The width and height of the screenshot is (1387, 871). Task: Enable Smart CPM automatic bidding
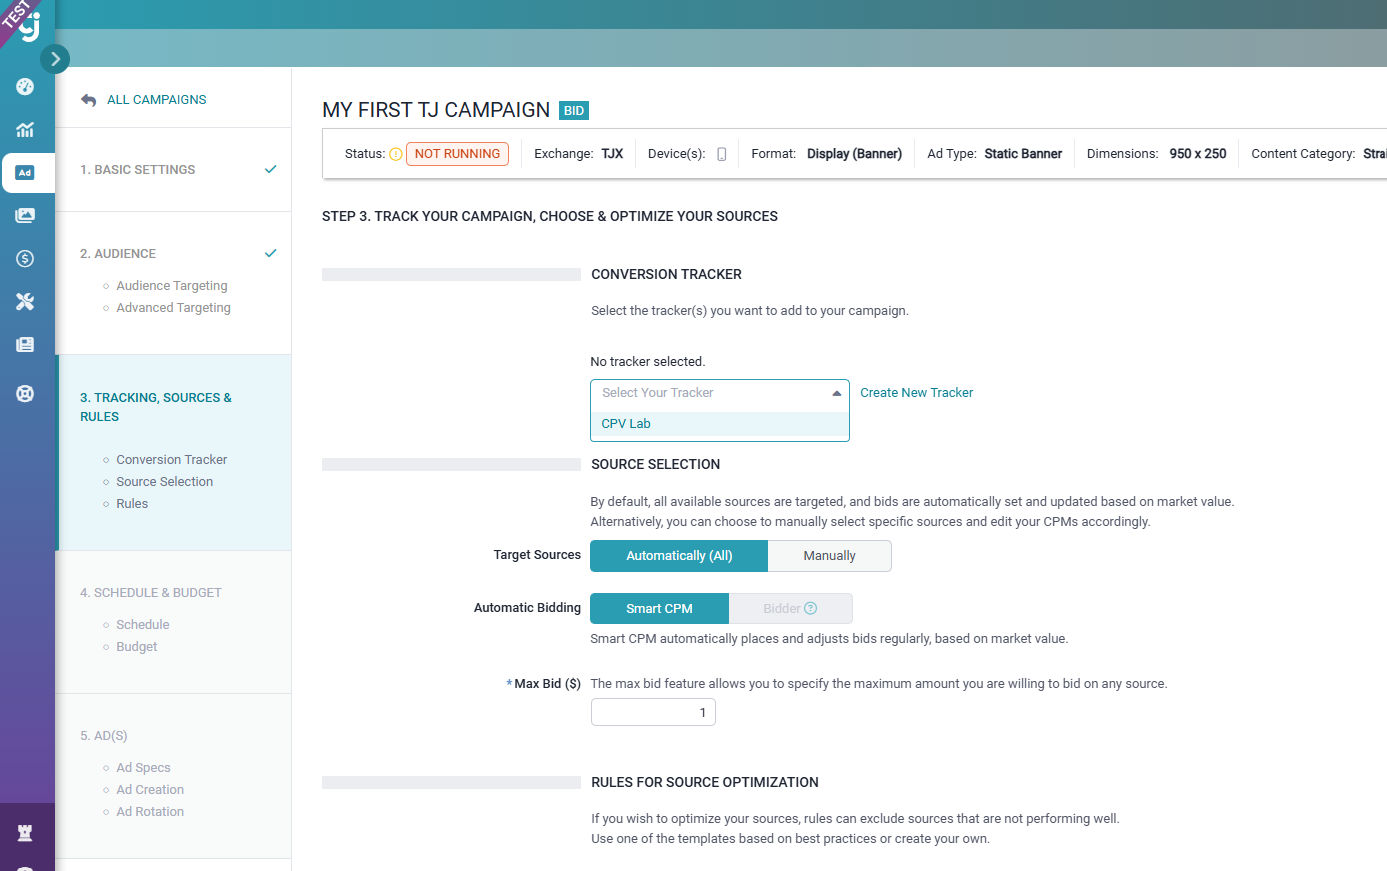tap(659, 608)
